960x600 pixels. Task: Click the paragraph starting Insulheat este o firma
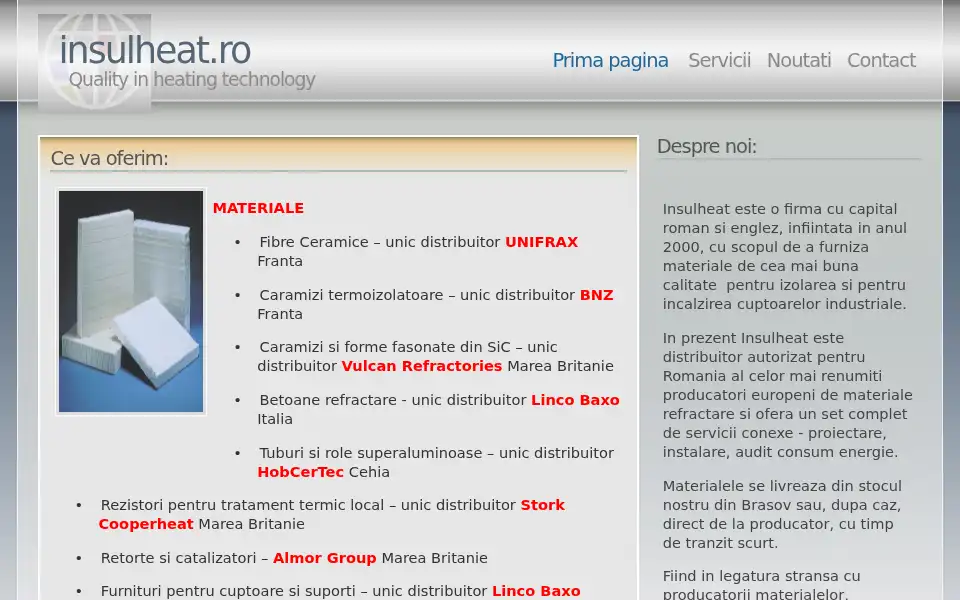[x=785, y=257]
